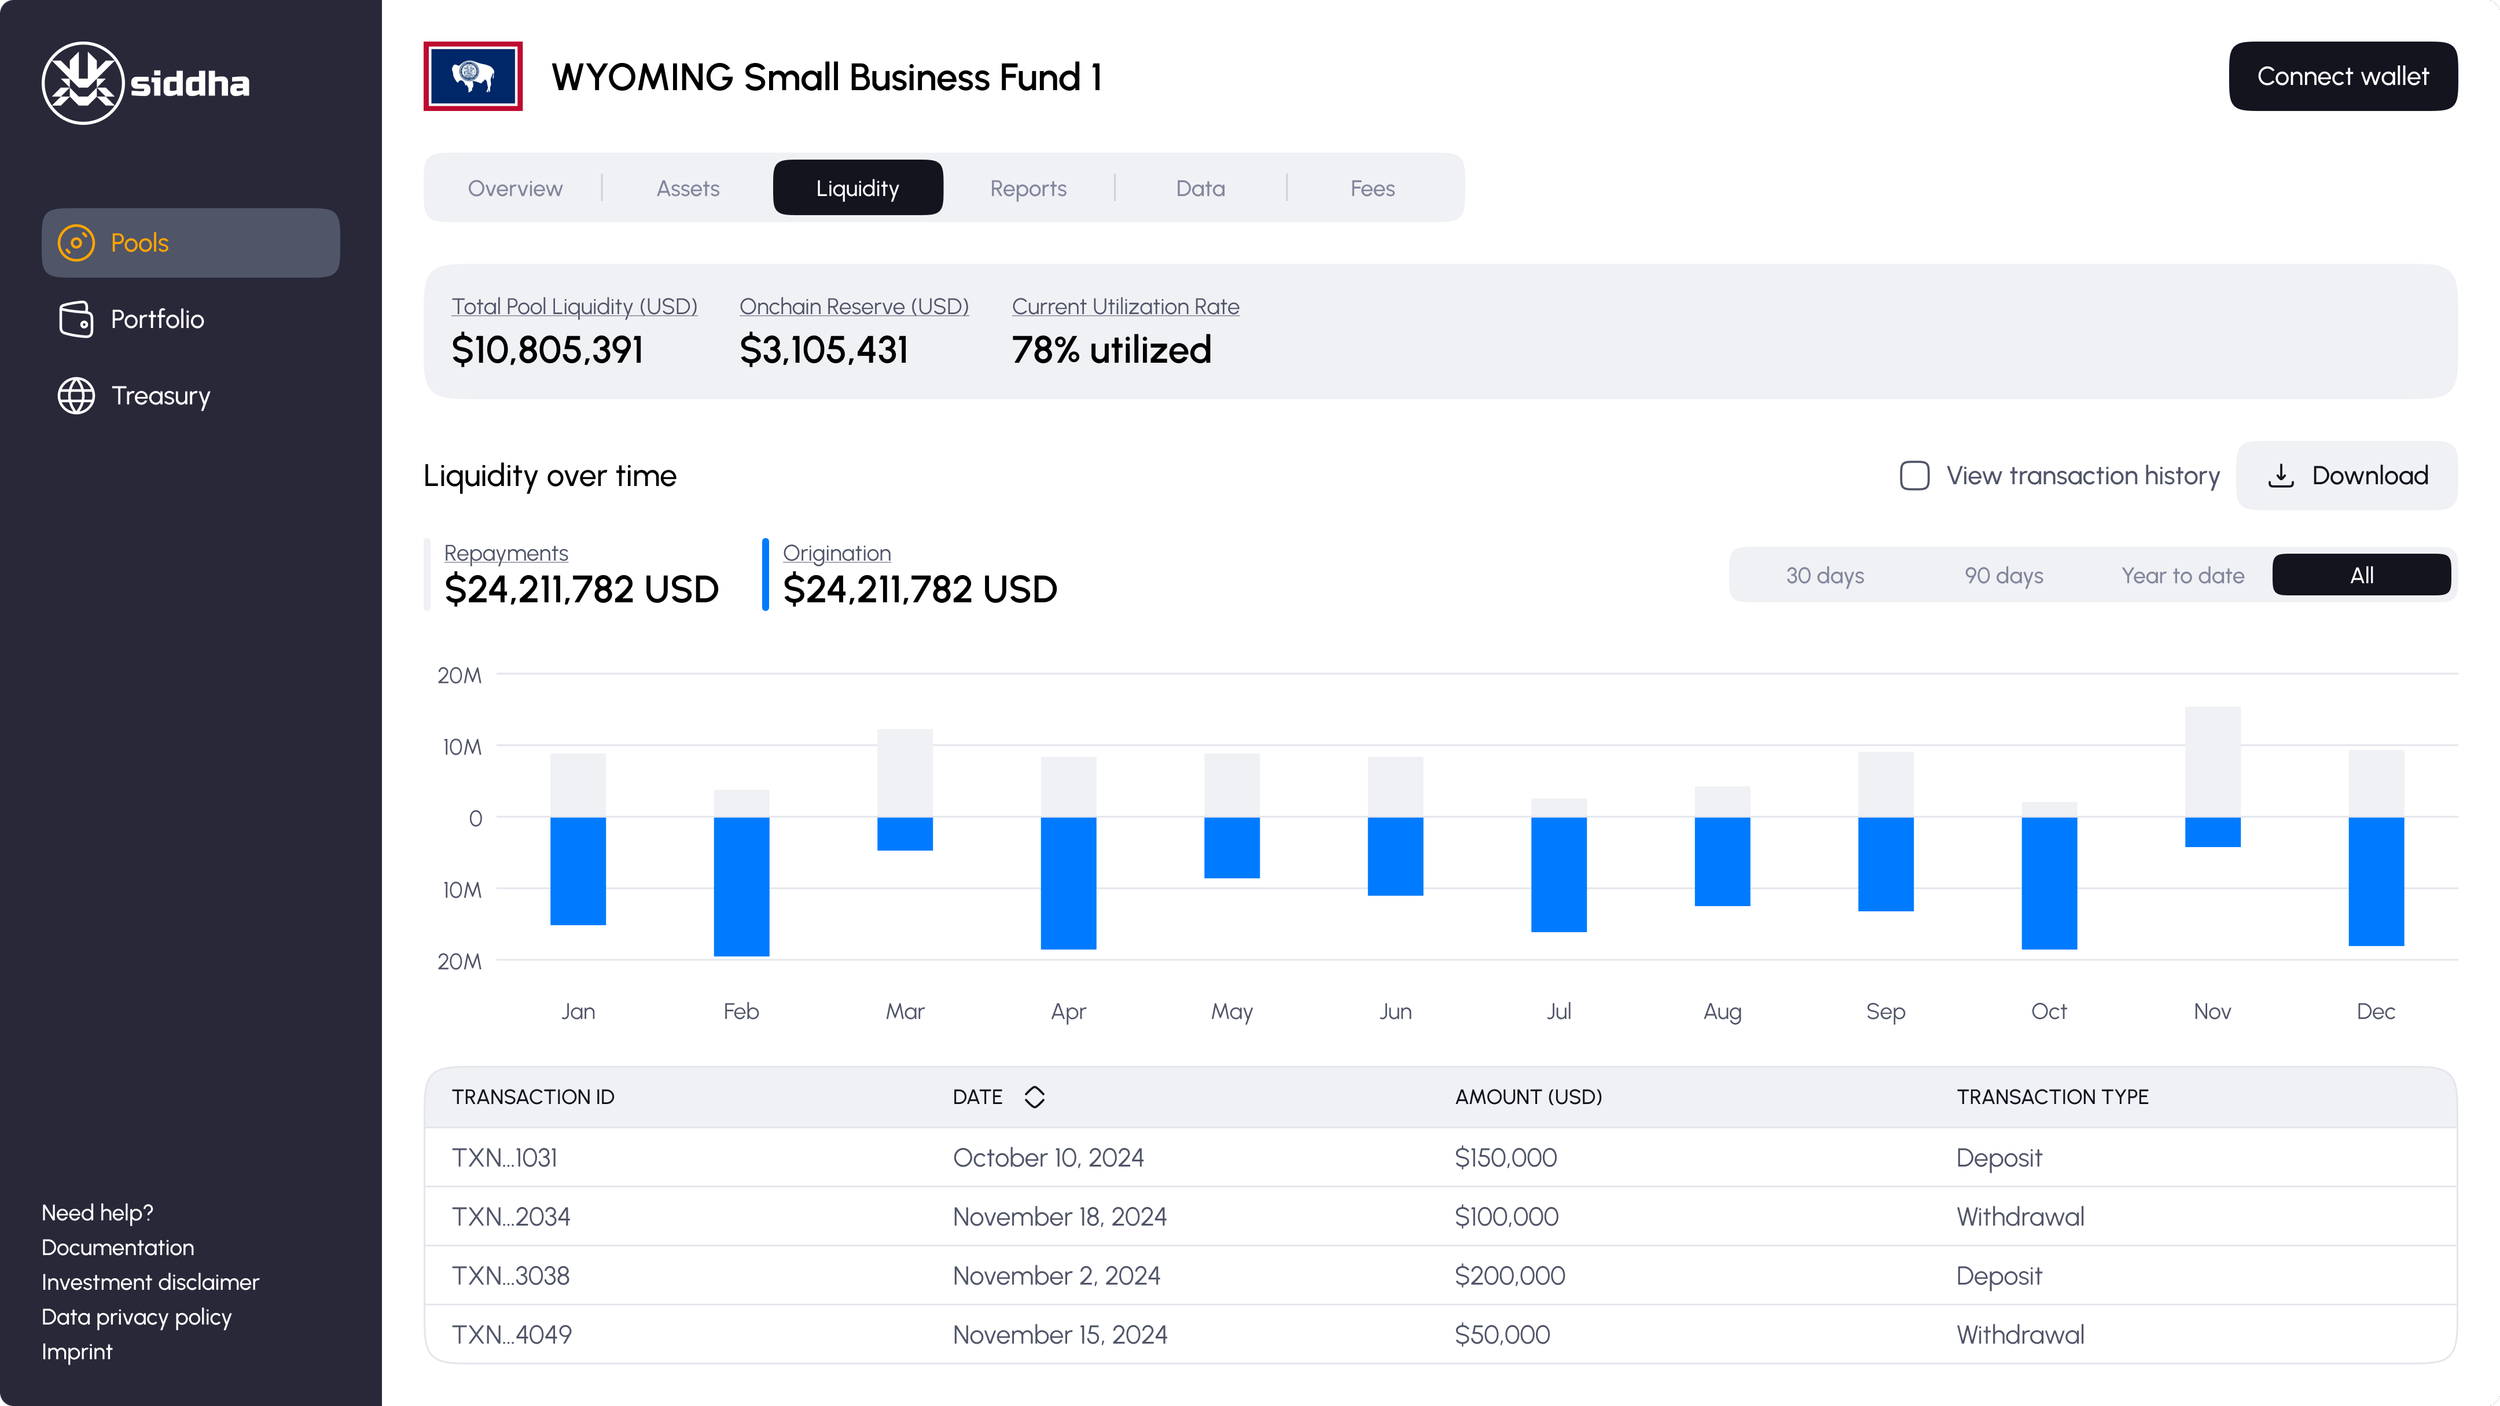This screenshot has height=1406, width=2500.
Task: Select the 90 days range
Action: 2003,575
